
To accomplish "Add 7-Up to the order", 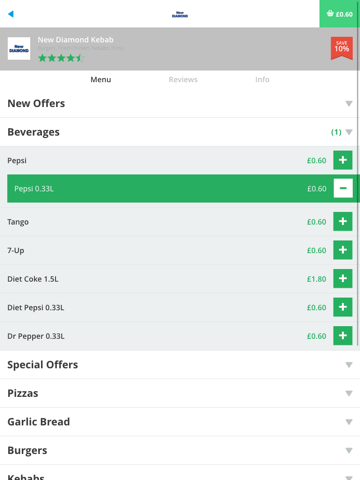I will click(x=343, y=250).
